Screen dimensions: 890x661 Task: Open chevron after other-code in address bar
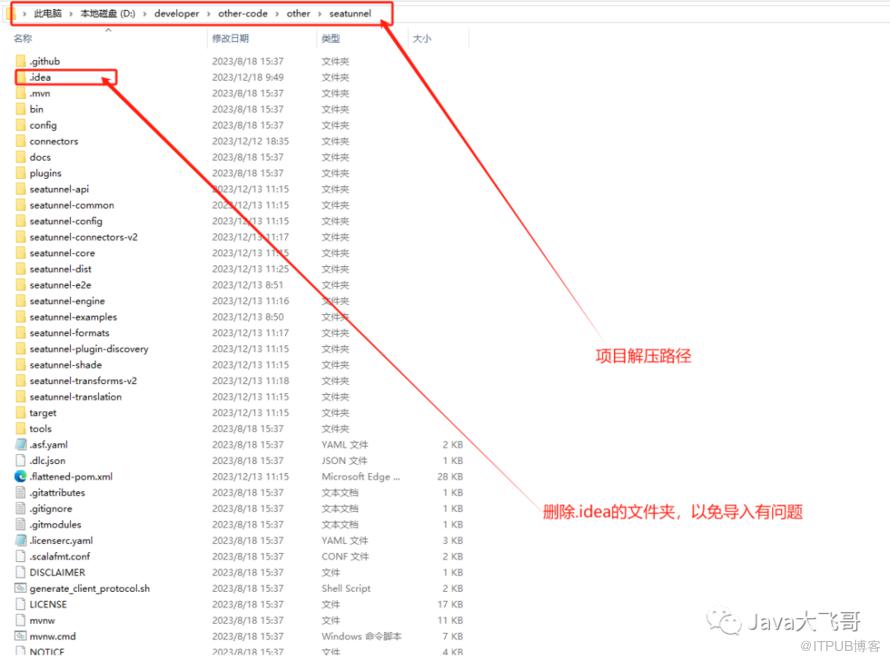click(277, 14)
